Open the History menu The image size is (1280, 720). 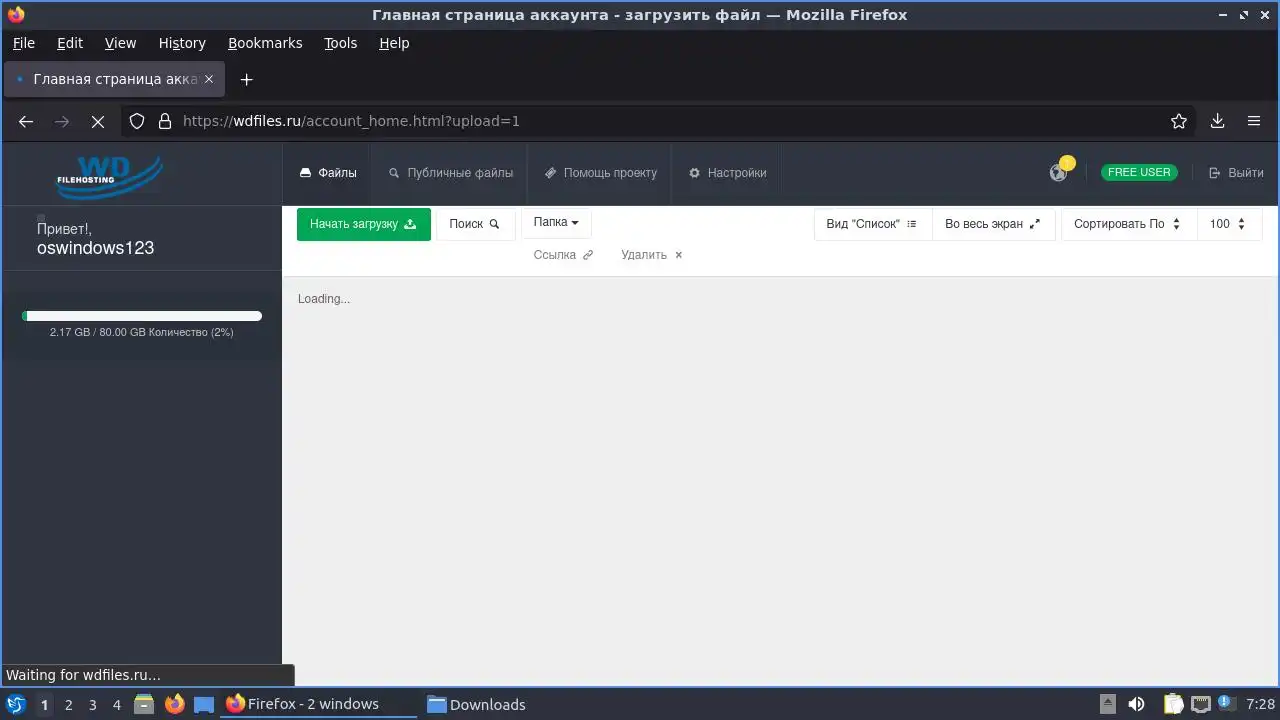tap(182, 43)
